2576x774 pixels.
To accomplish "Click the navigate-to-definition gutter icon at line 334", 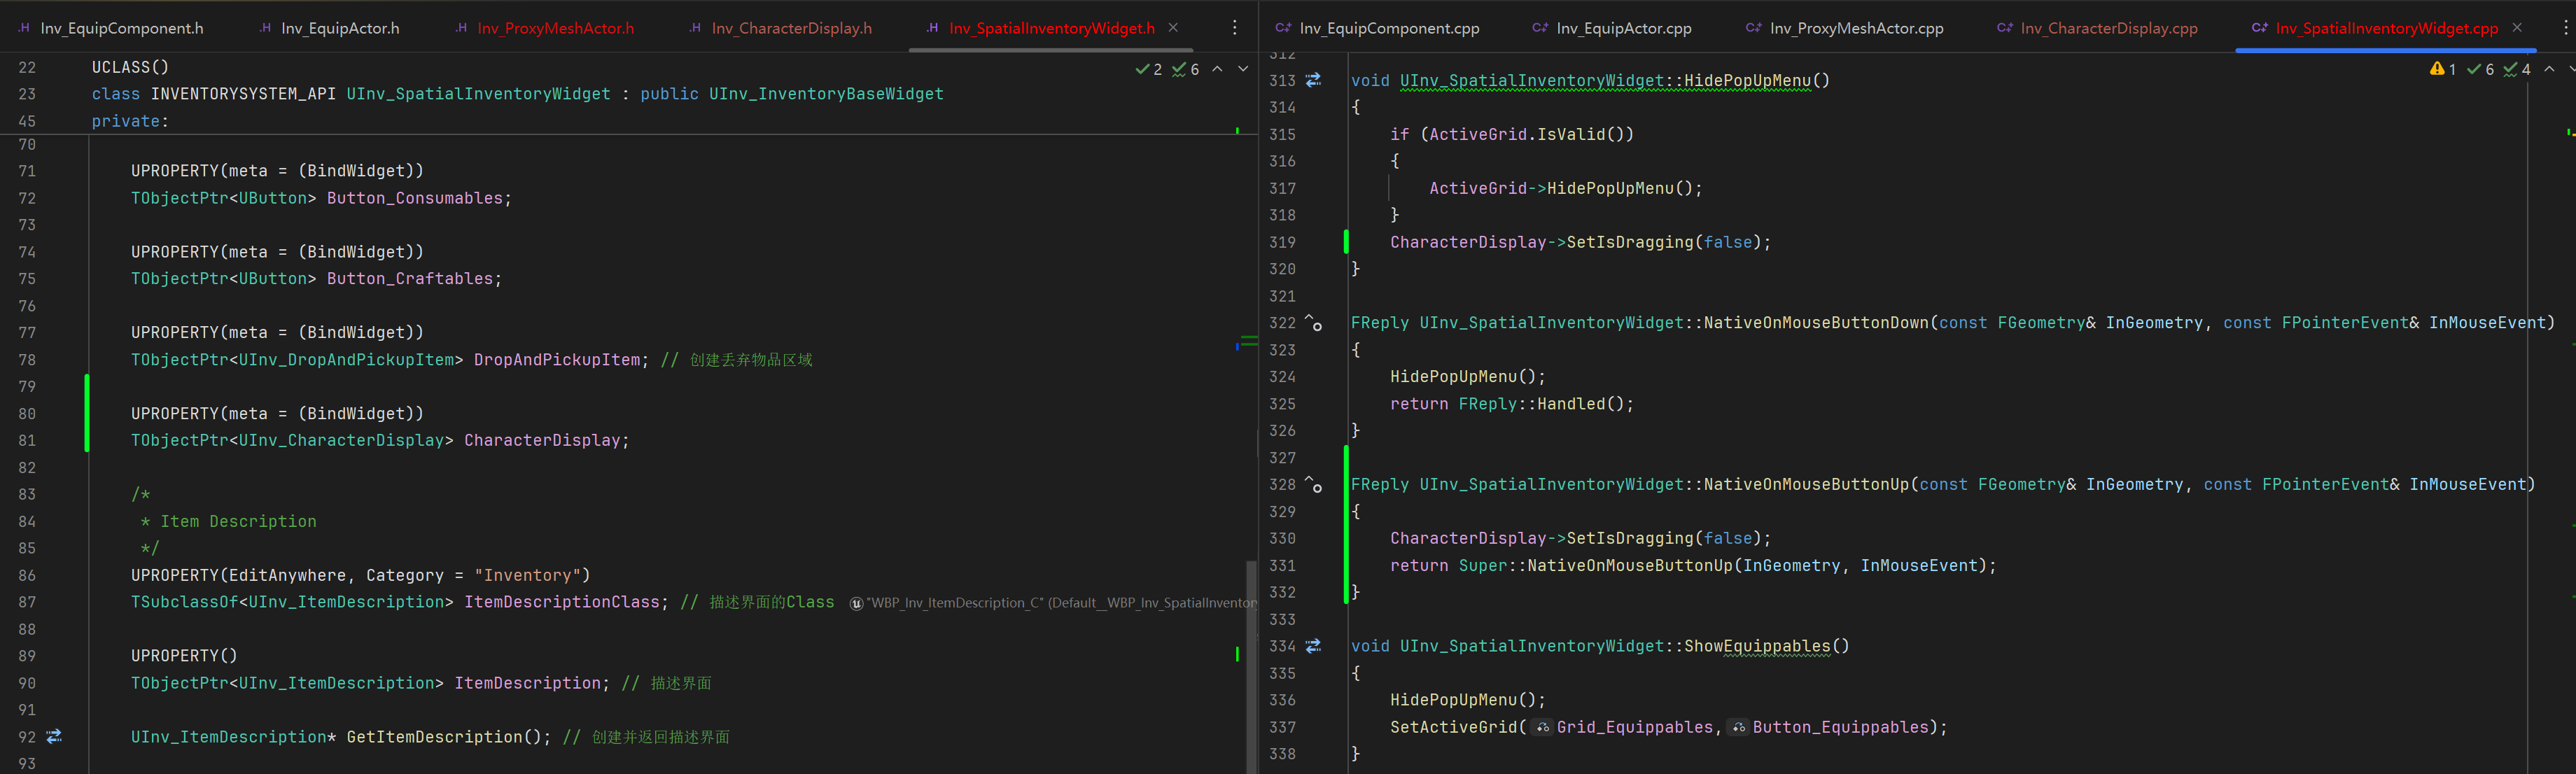I will 1313,646.
